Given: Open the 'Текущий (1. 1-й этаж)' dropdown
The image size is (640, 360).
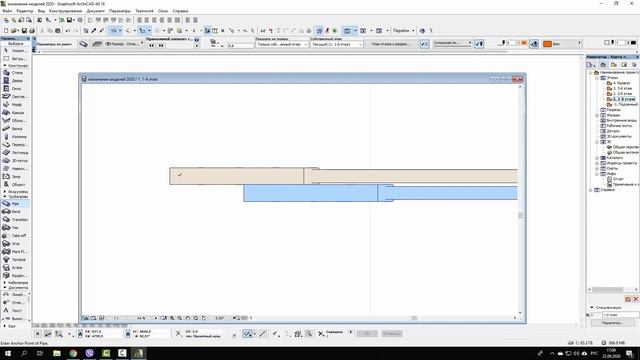Looking at the screenshot, I should [x=337, y=44].
